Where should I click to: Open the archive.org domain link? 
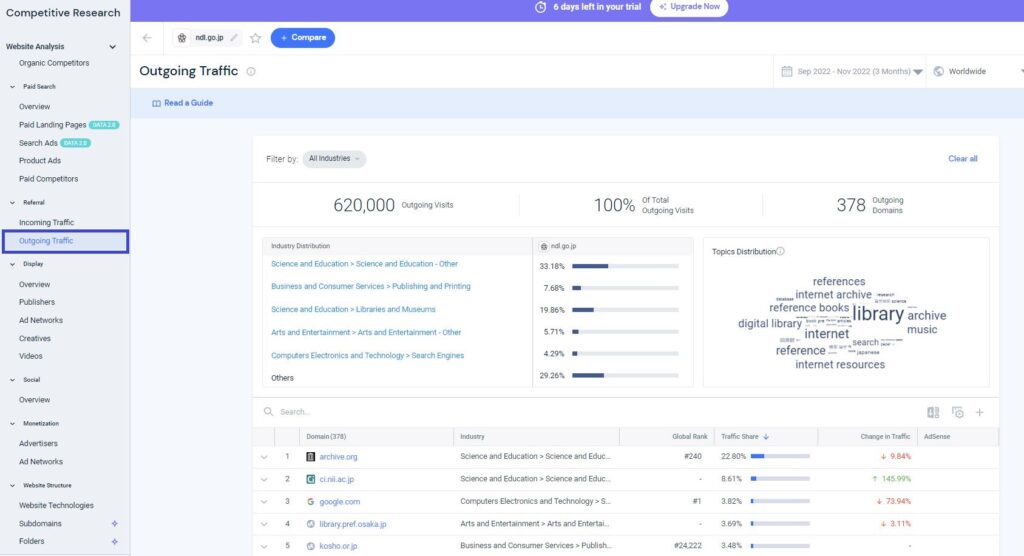coord(338,457)
